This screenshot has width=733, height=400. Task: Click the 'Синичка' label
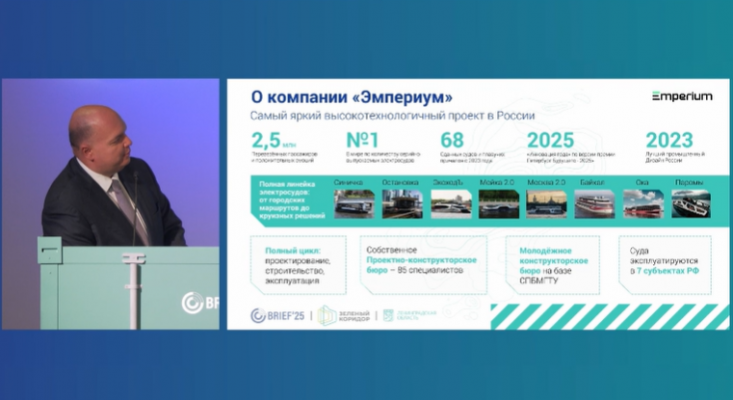coord(348,182)
